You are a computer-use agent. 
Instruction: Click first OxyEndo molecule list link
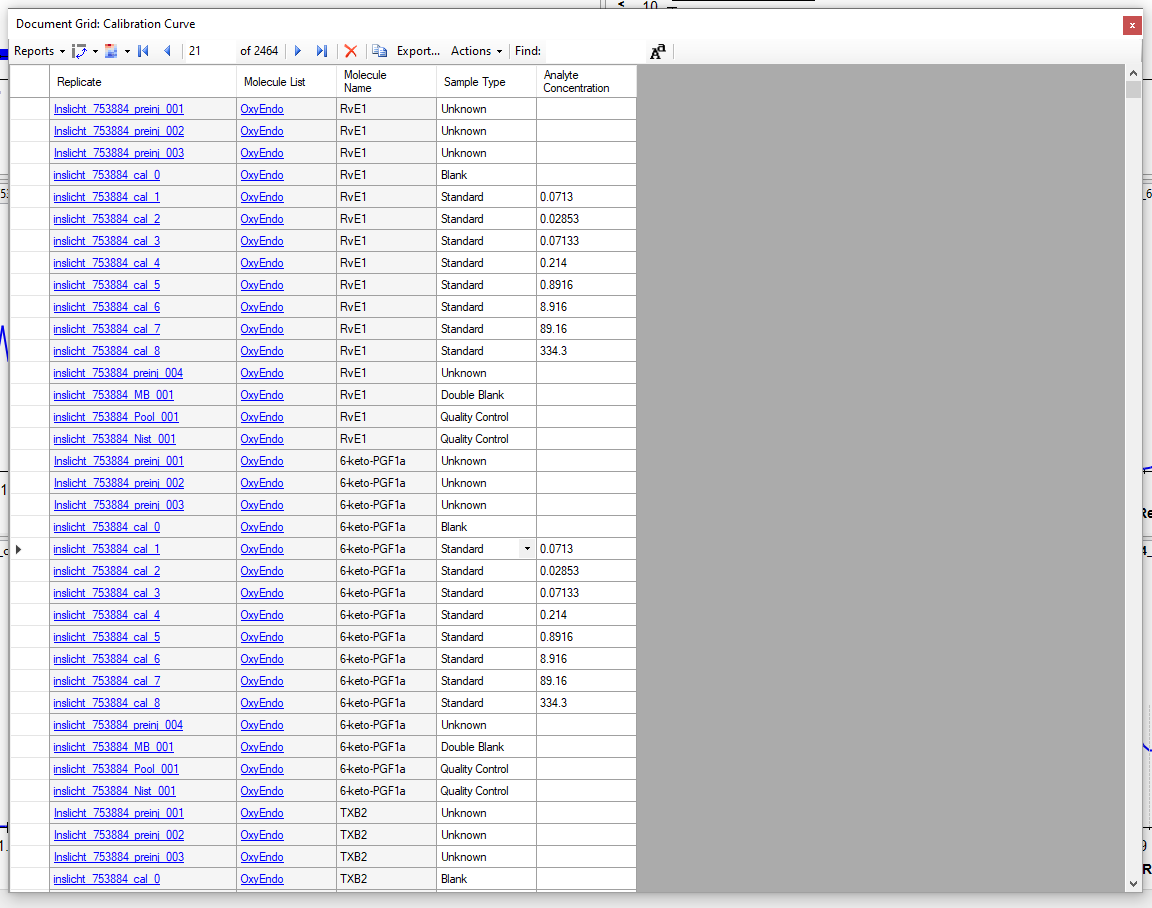tap(262, 109)
